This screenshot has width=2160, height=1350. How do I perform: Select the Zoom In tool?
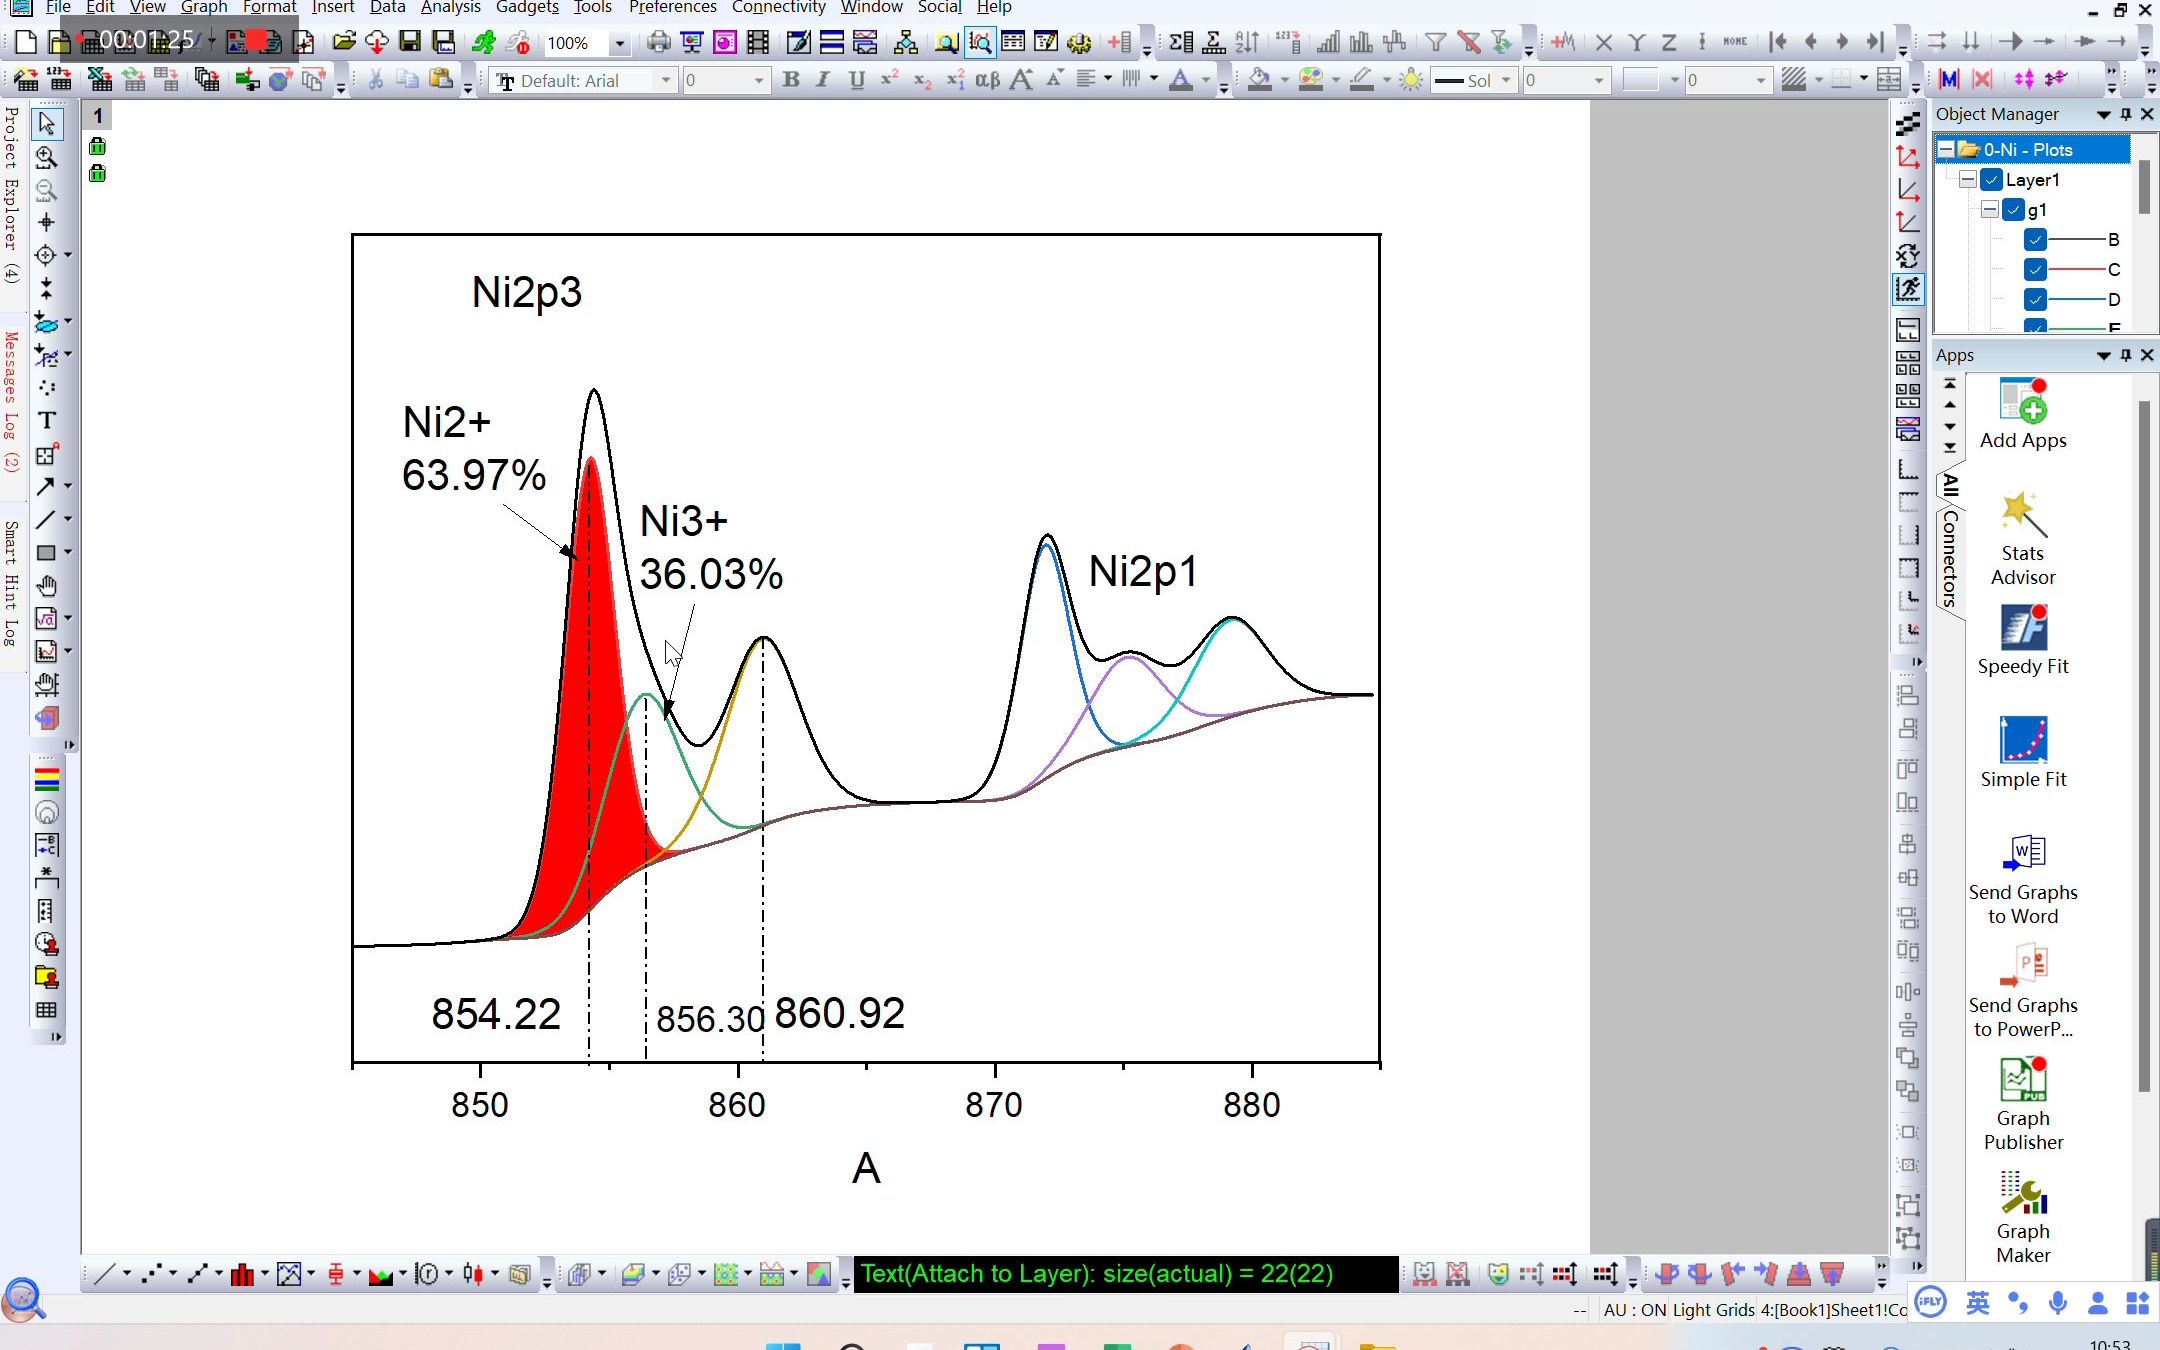(46, 157)
